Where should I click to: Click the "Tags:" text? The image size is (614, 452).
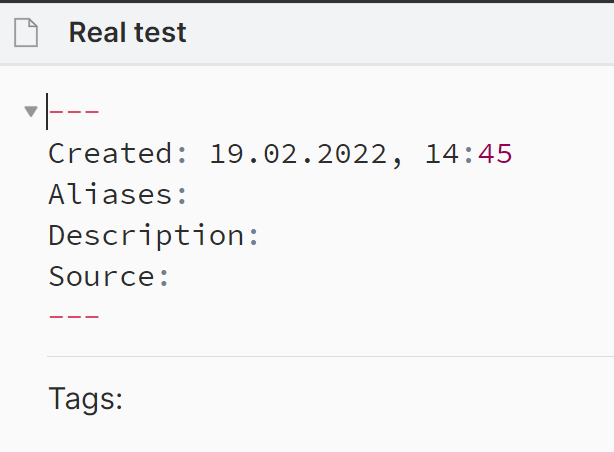click(x=85, y=400)
